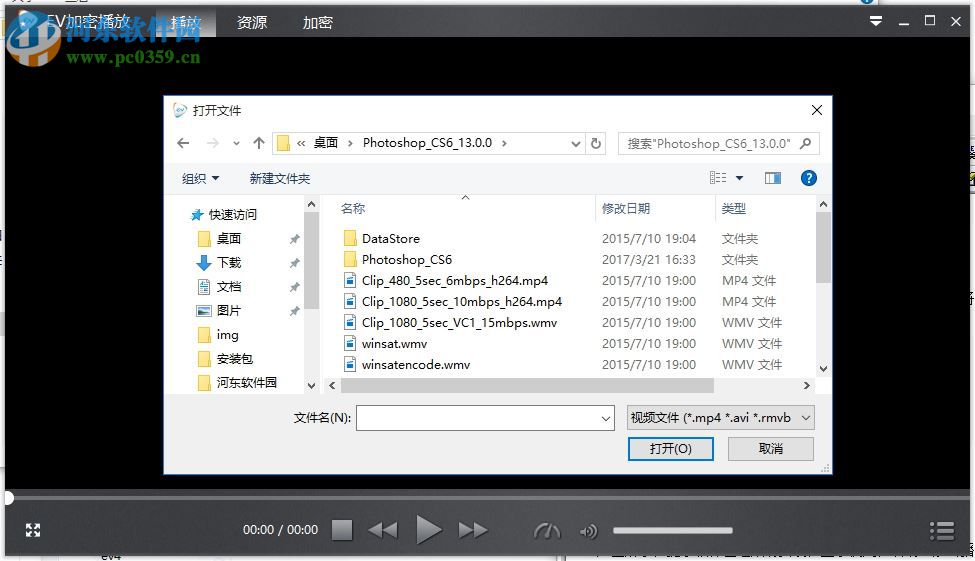975x561 pixels.
Task: Click pin icon next to 下载
Action: (294, 263)
